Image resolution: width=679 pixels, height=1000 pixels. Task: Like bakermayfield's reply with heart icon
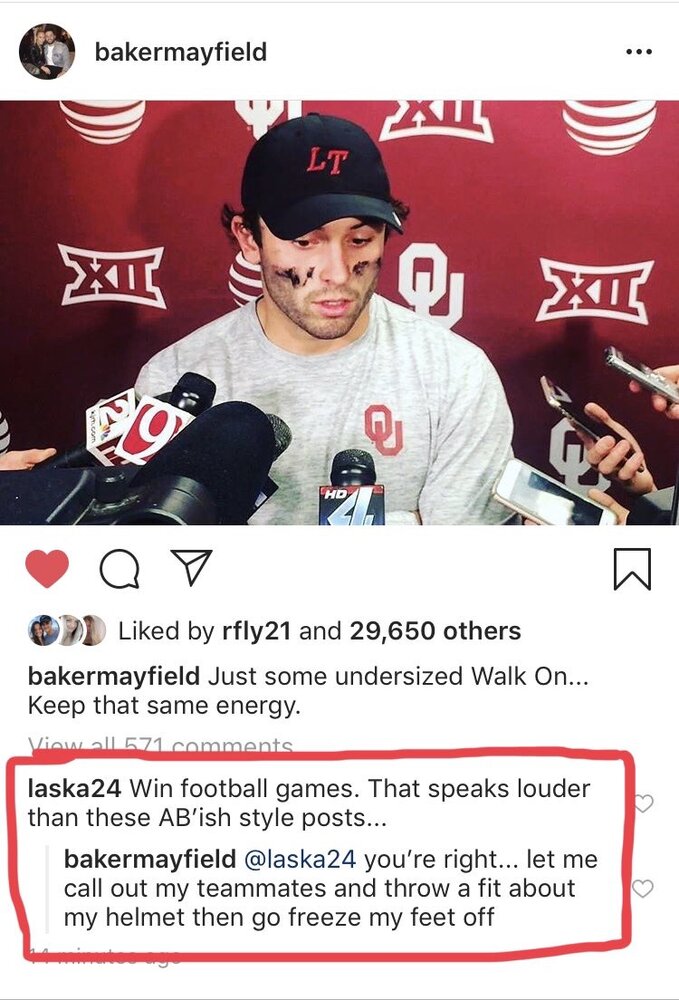point(643,888)
